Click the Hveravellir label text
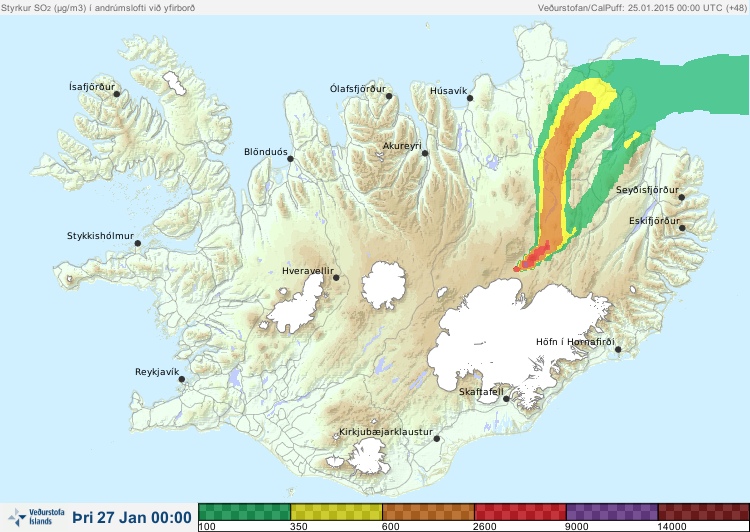Screen dimensions: 750x532 coord(308,271)
